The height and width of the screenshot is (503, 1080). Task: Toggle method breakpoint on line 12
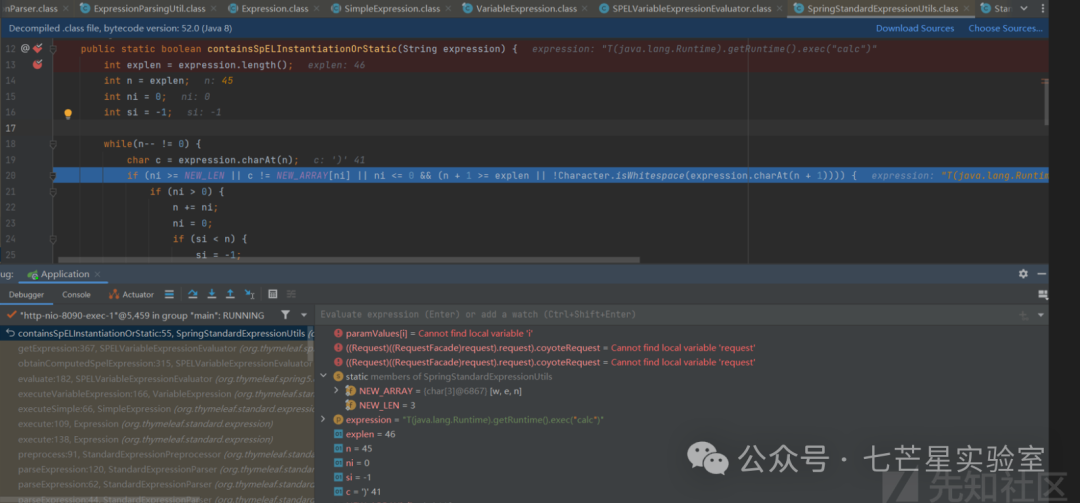[38, 48]
